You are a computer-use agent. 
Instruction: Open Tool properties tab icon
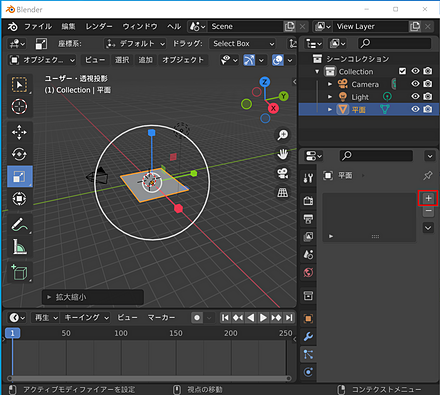tap(308, 178)
